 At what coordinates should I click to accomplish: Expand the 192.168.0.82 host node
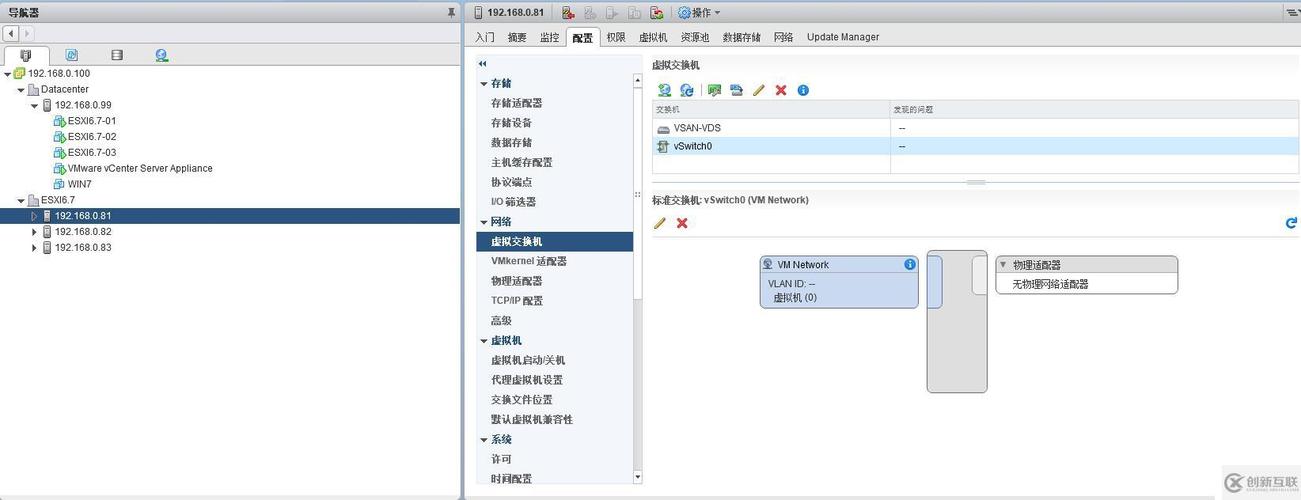click(x=34, y=232)
